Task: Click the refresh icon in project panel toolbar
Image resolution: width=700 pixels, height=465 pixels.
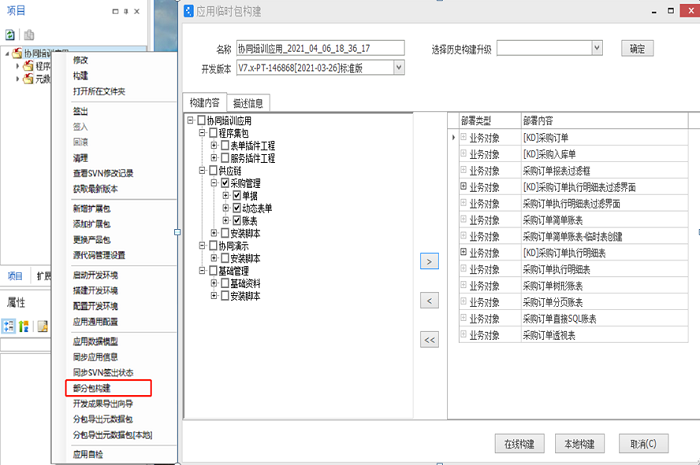Action: tap(9, 34)
